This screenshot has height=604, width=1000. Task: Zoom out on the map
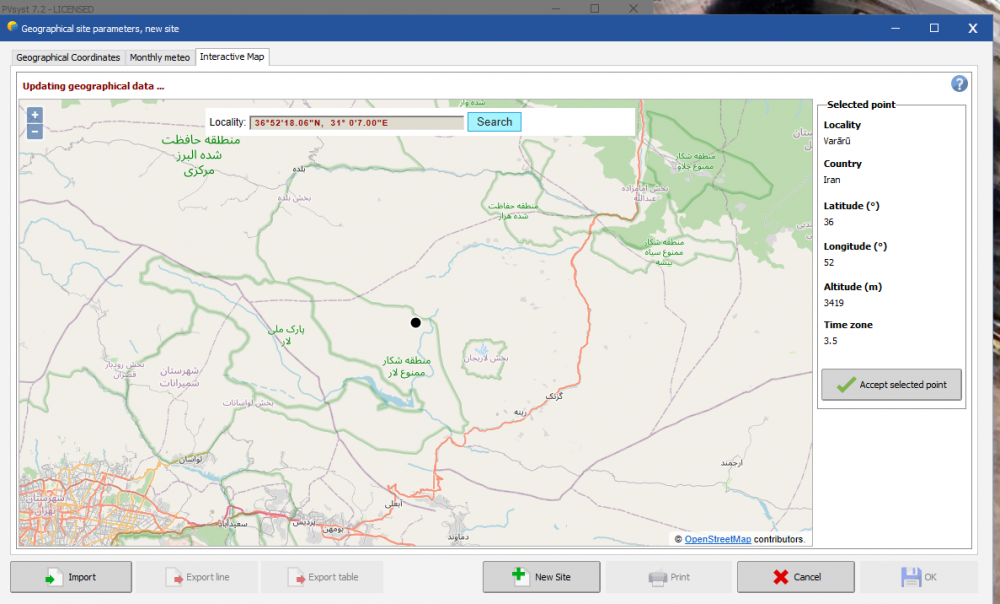tap(35, 131)
